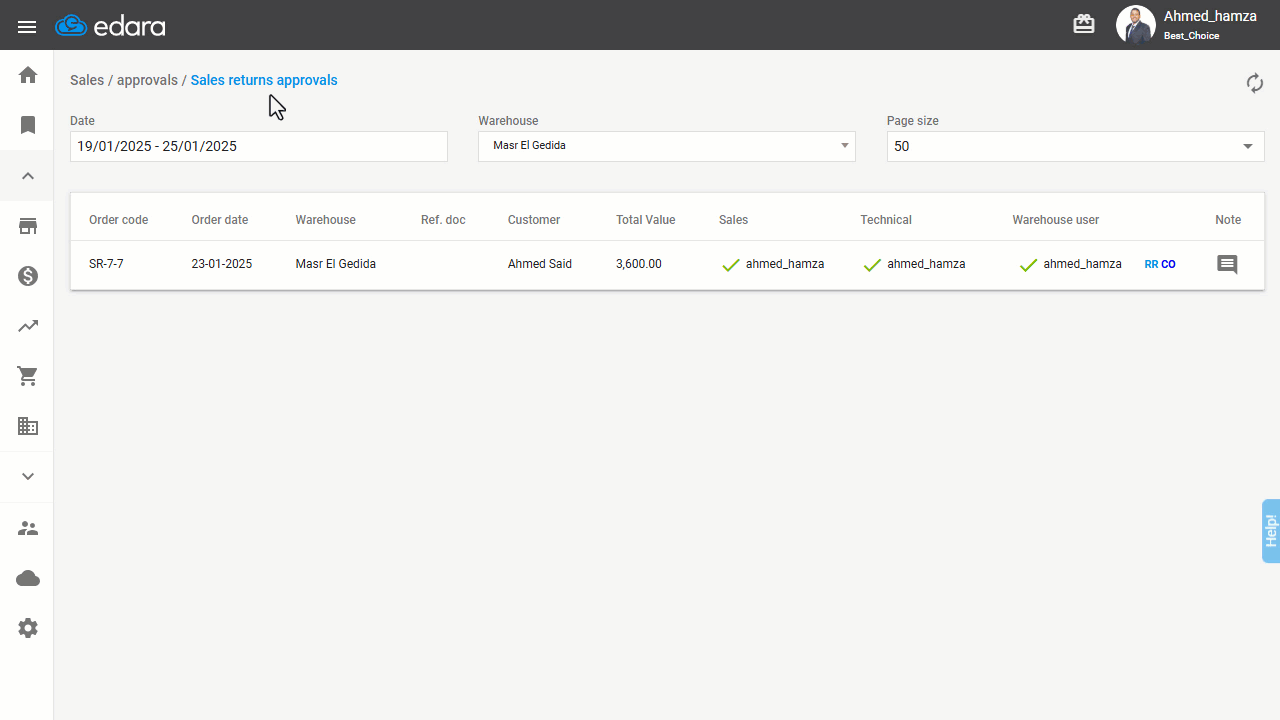This screenshot has width=1280, height=720.
Task: Click the Ahmed_hamza username in top bar
Action: [x=1210, y=16]
